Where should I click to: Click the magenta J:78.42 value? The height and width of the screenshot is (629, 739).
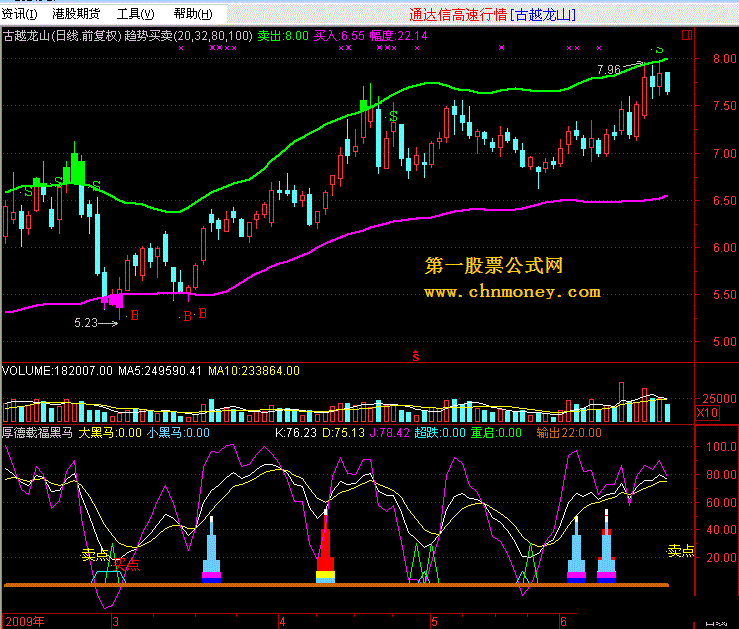(x=389, y=433)
